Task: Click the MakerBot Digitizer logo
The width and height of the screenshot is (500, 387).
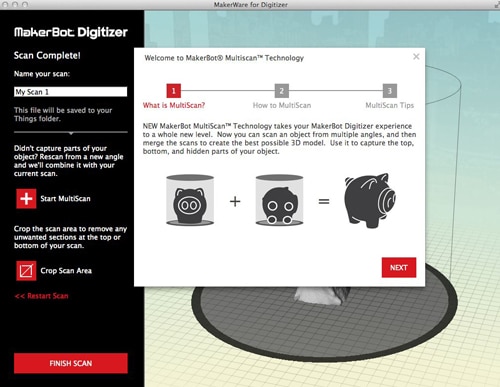Action: coord(71,32)
